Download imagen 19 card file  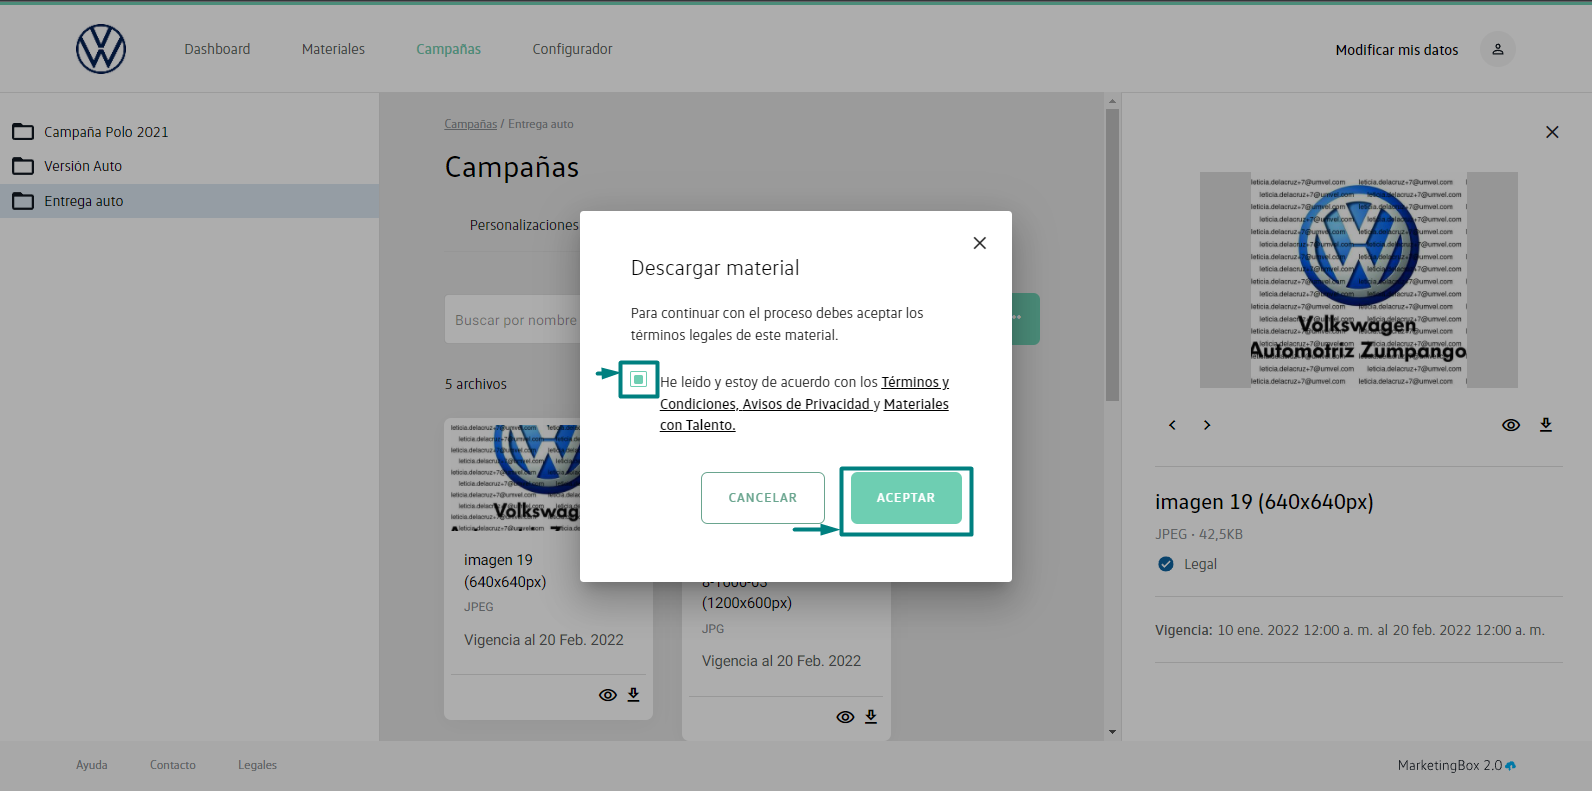[633, 695]
